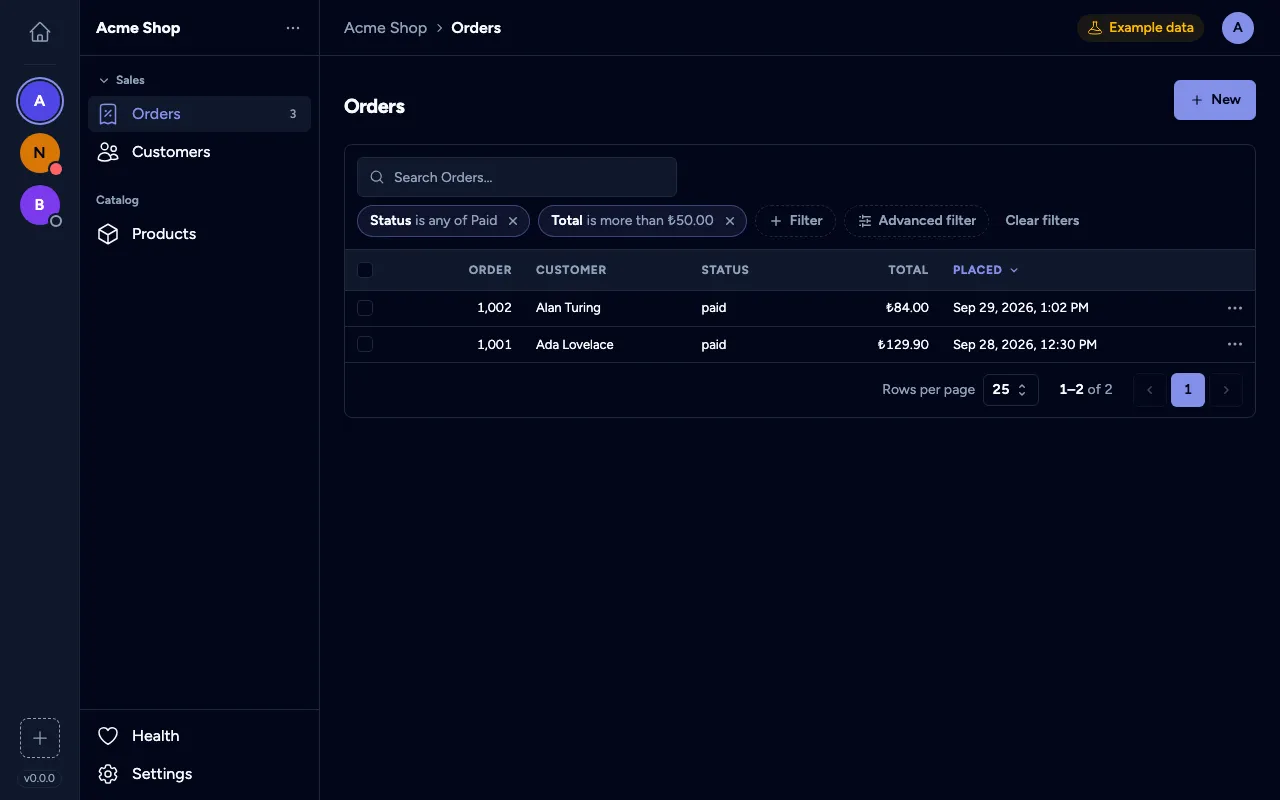Sort by the Customer column header
Viewport: 1280px width, 800px height.
click(571, 270)
